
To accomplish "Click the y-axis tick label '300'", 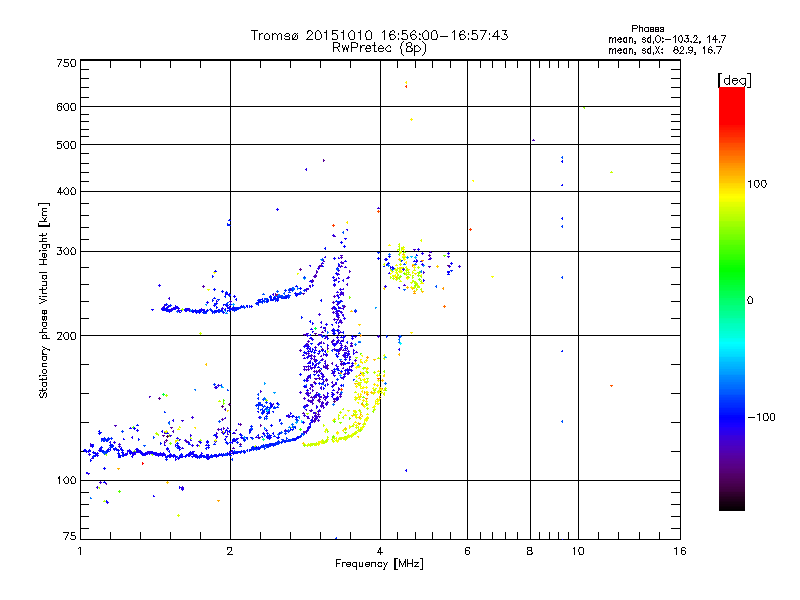I will (66, 251).
